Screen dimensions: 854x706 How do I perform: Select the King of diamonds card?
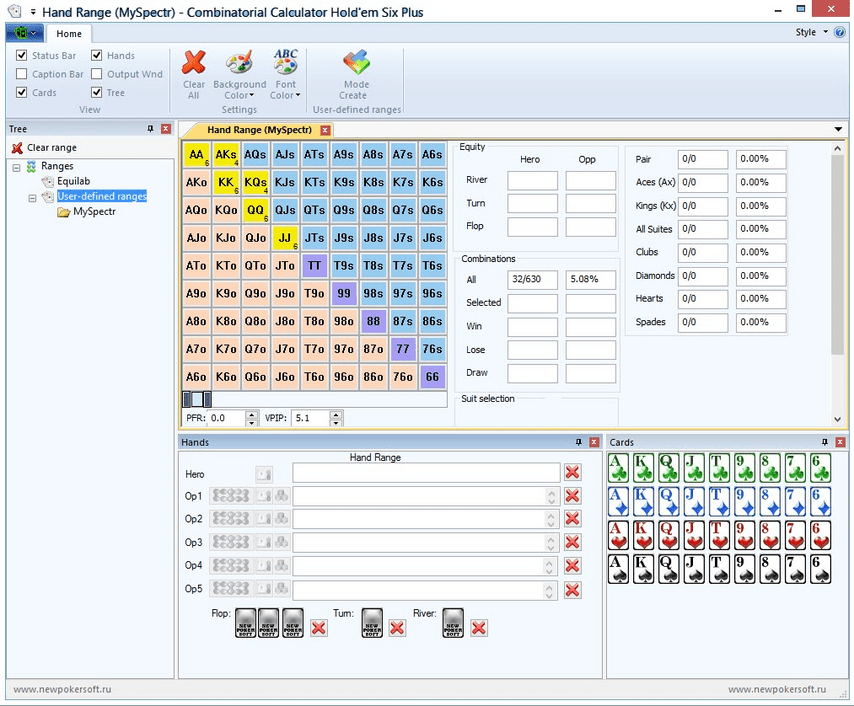[643, 502]
